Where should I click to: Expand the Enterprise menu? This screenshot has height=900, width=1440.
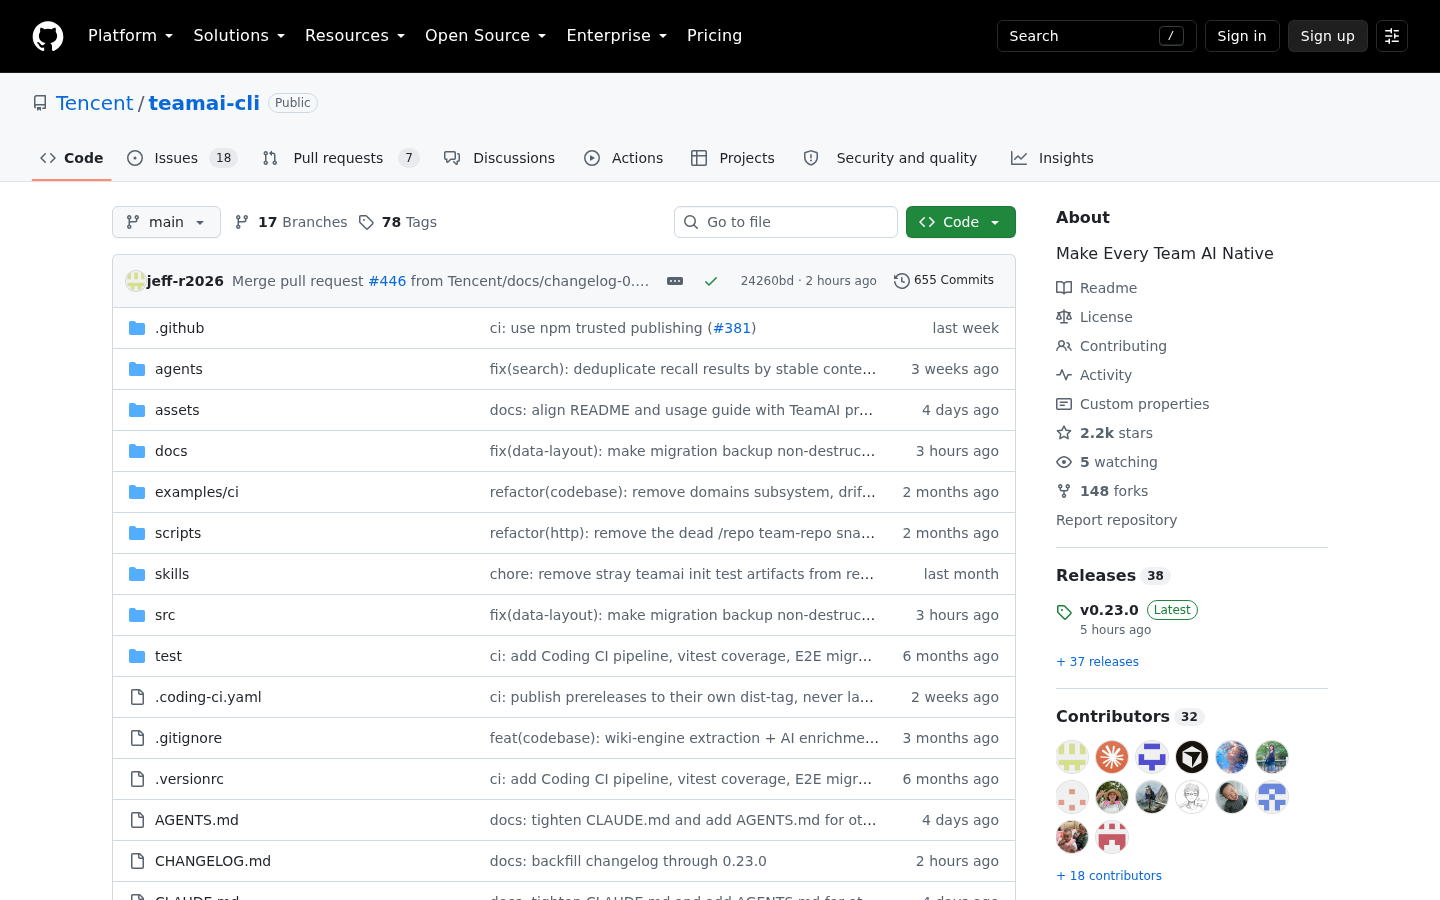616,36
